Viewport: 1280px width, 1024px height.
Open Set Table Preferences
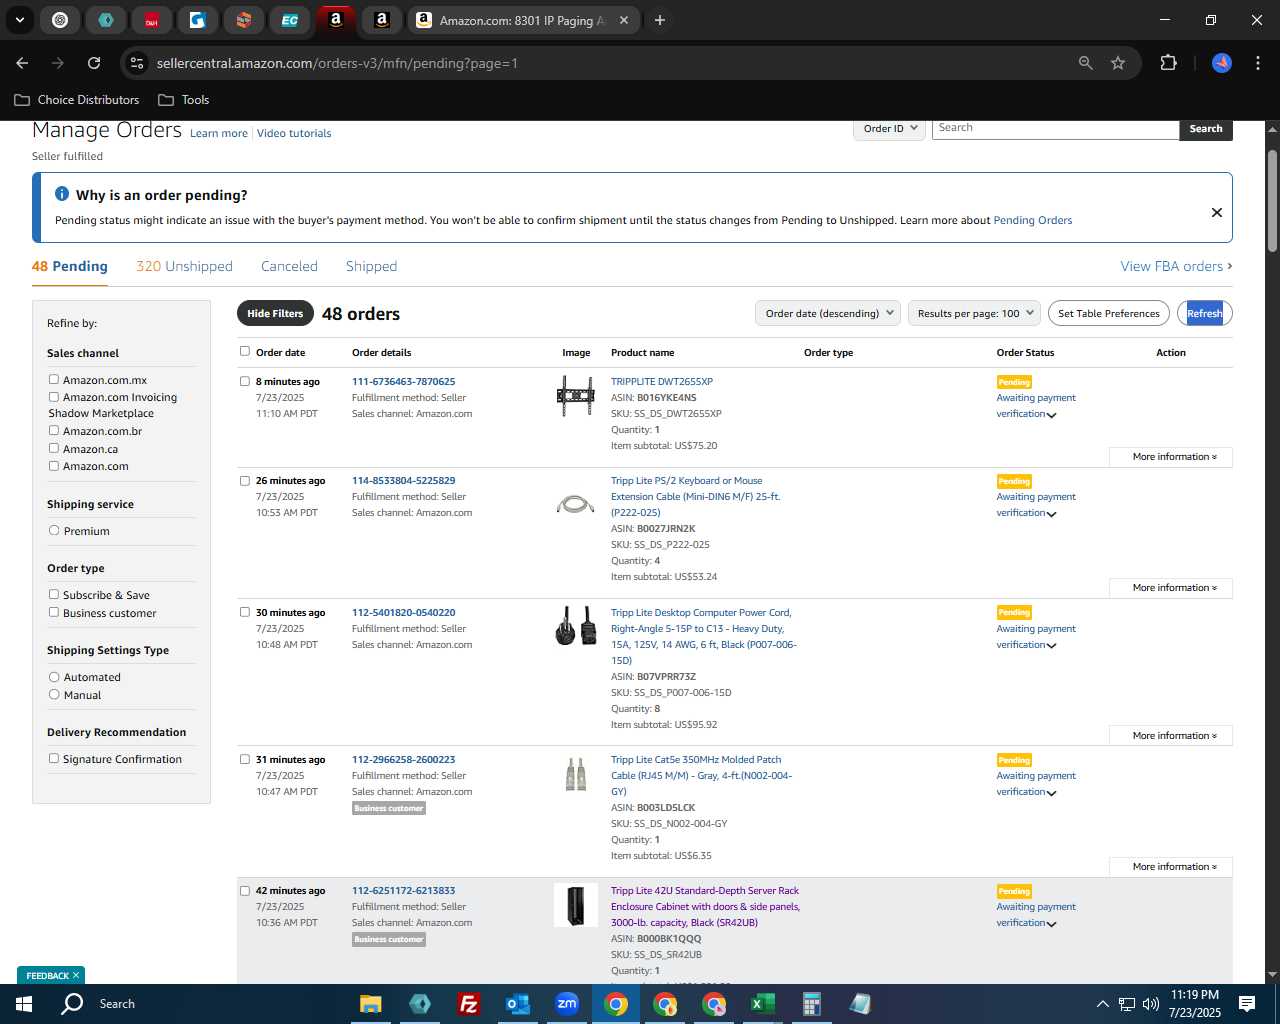pos(1109,313)
